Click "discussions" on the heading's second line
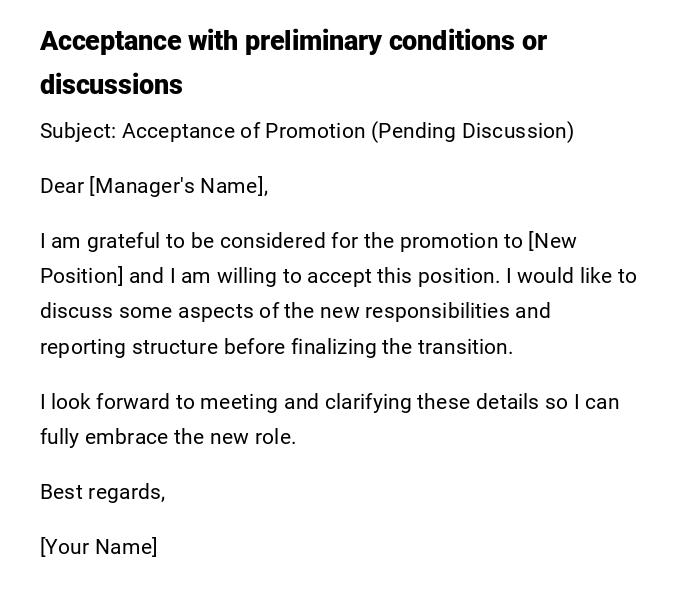This screenshot has width=700, height=610. 111,85
